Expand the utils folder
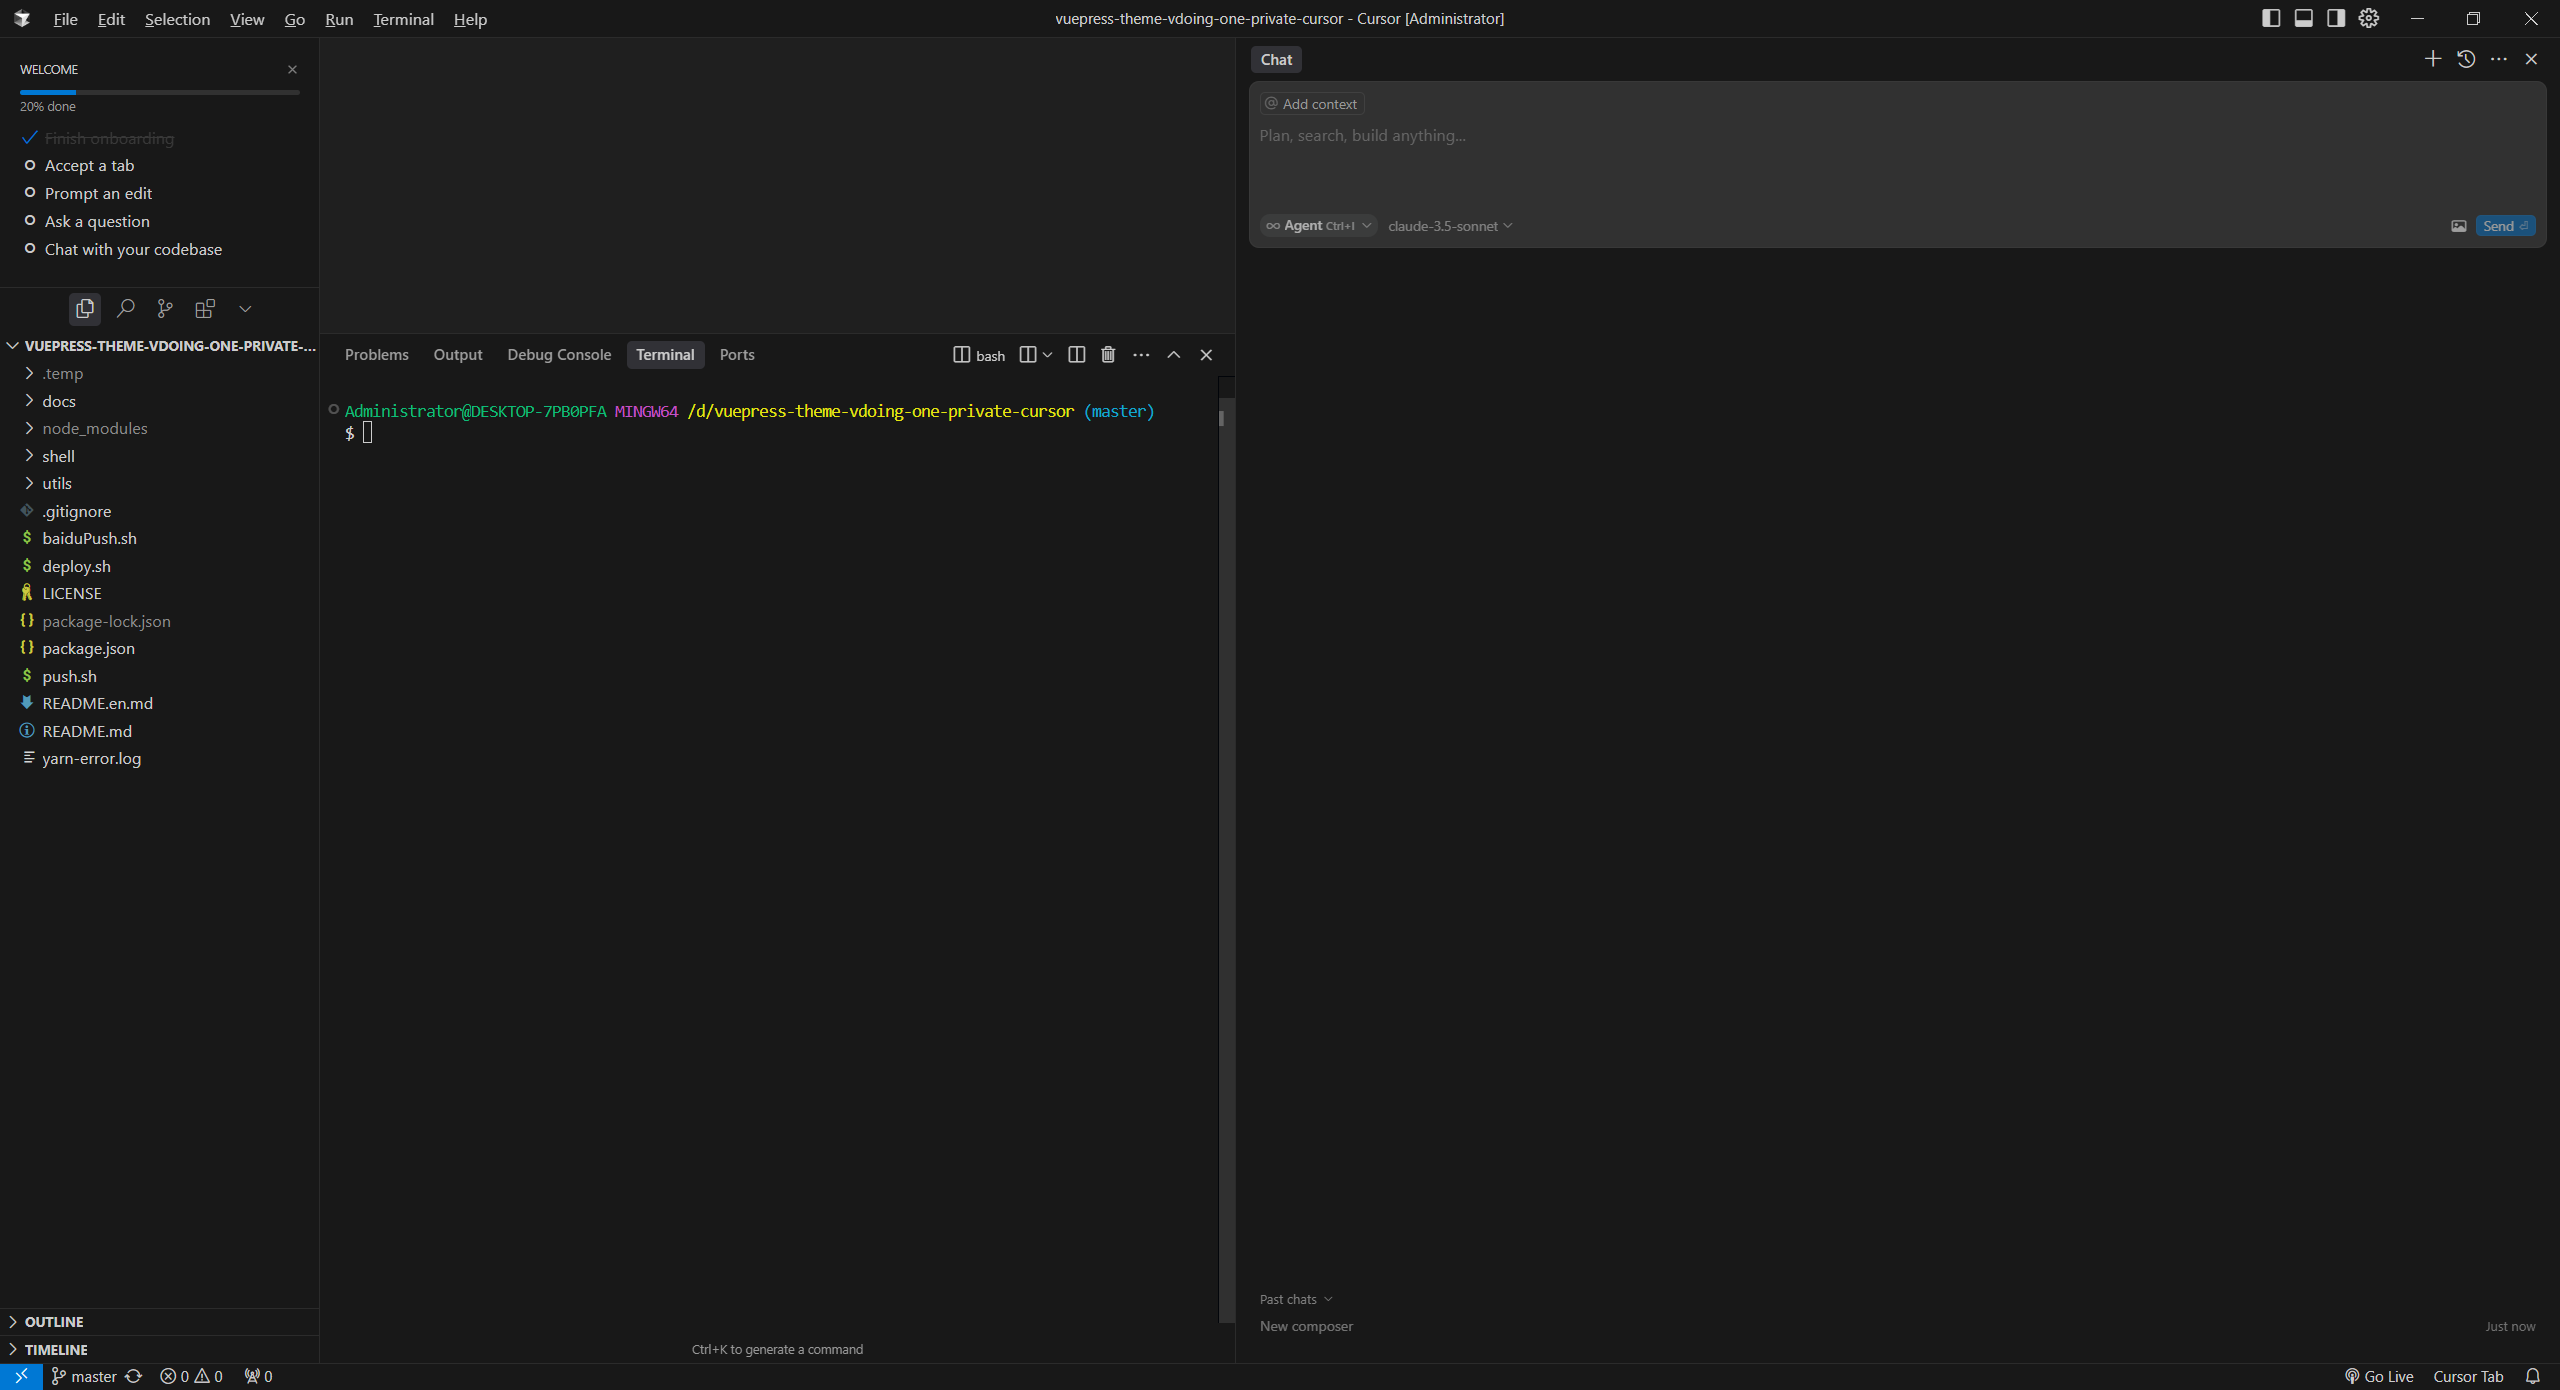 click(x=160, y=484)
